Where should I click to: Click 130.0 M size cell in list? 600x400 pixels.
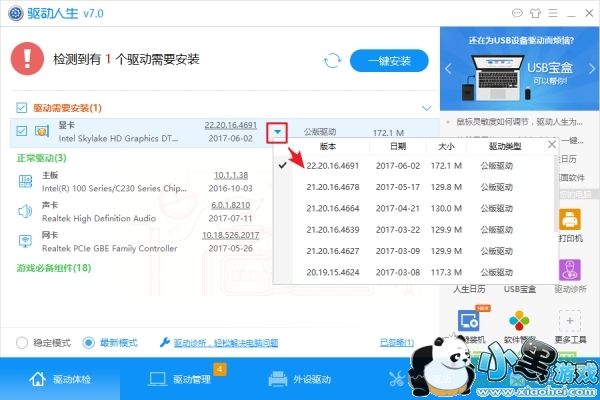446,209
